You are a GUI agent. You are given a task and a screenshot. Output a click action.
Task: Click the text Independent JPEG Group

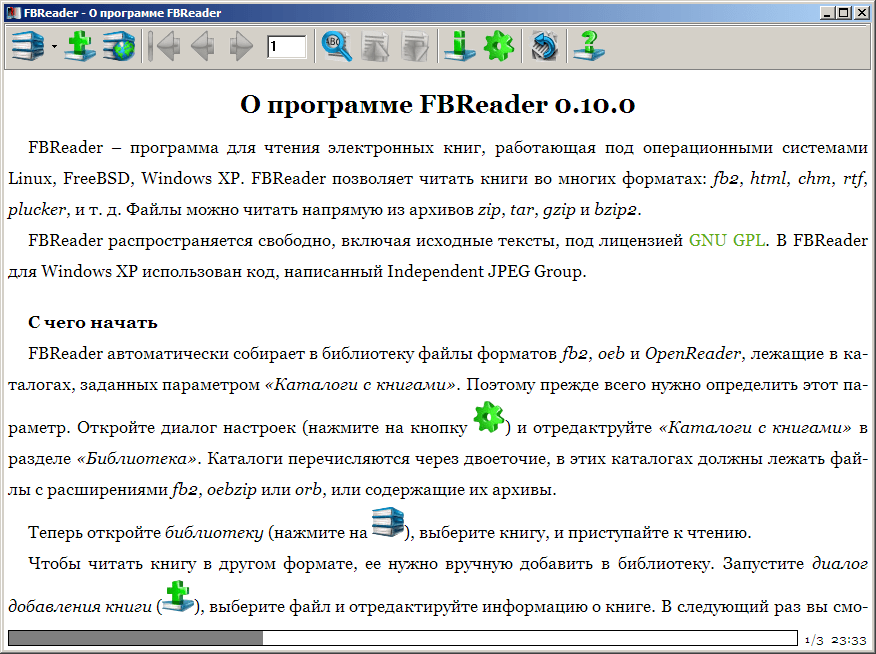point(485,271)
